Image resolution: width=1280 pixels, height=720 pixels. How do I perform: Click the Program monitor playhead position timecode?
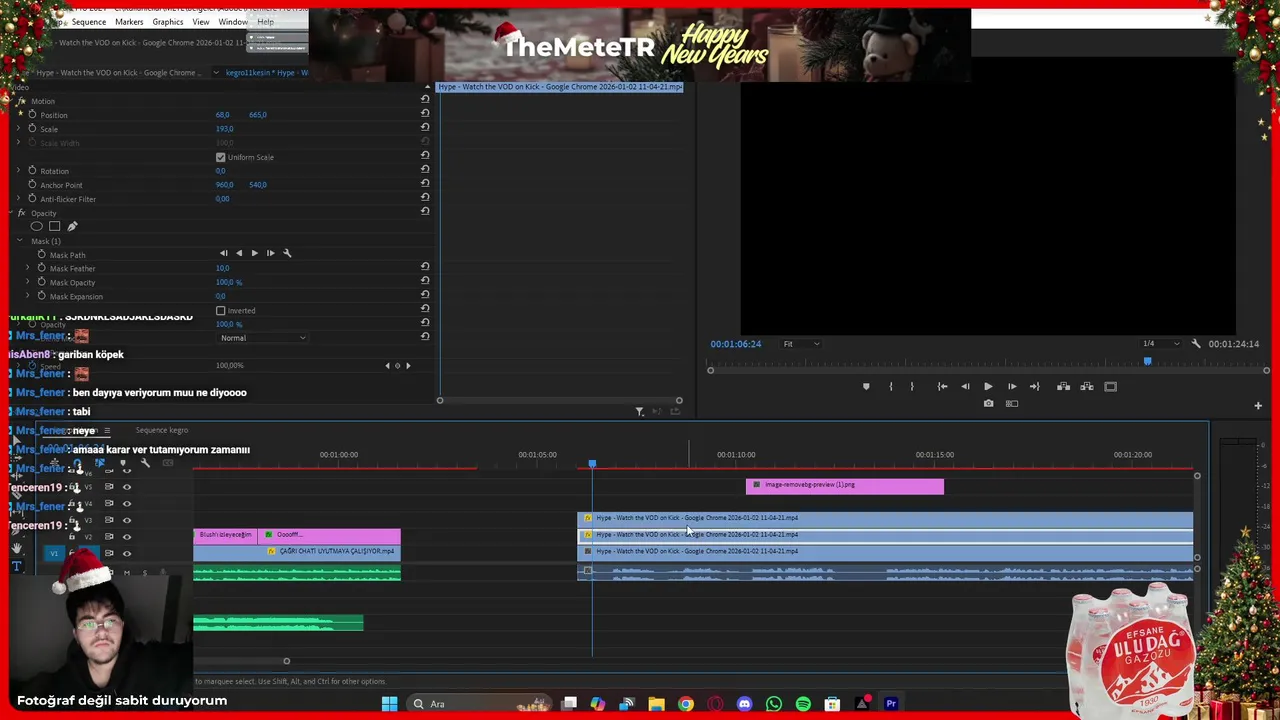pyautogui.click(x=735, y=343)
